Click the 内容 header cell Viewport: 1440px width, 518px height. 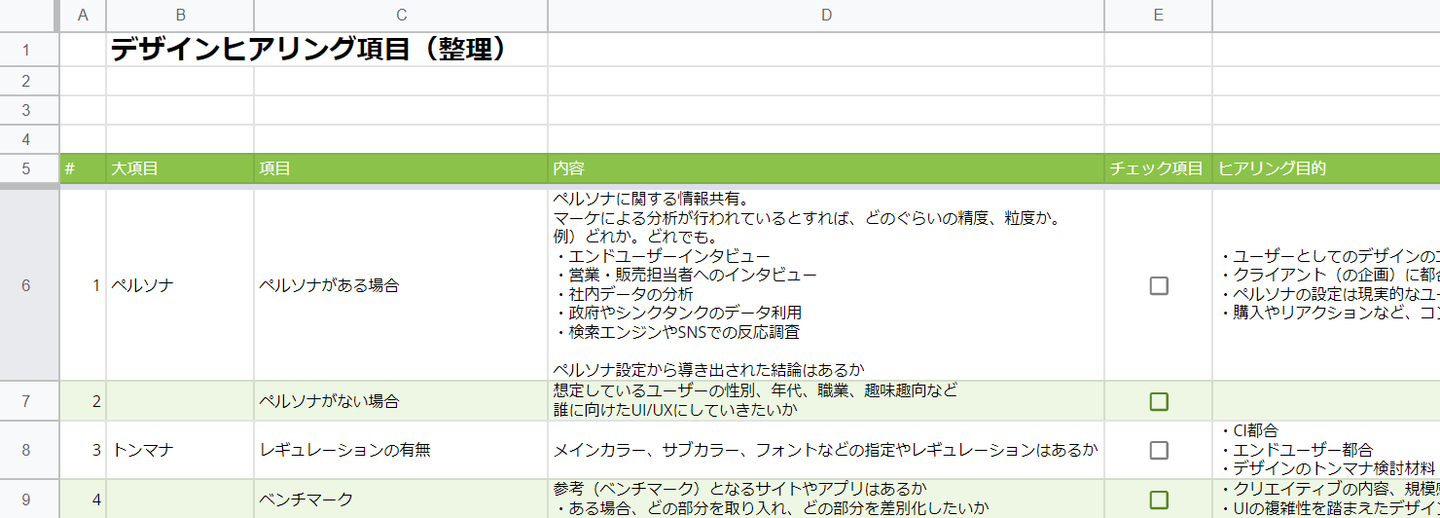coord(826,169)
